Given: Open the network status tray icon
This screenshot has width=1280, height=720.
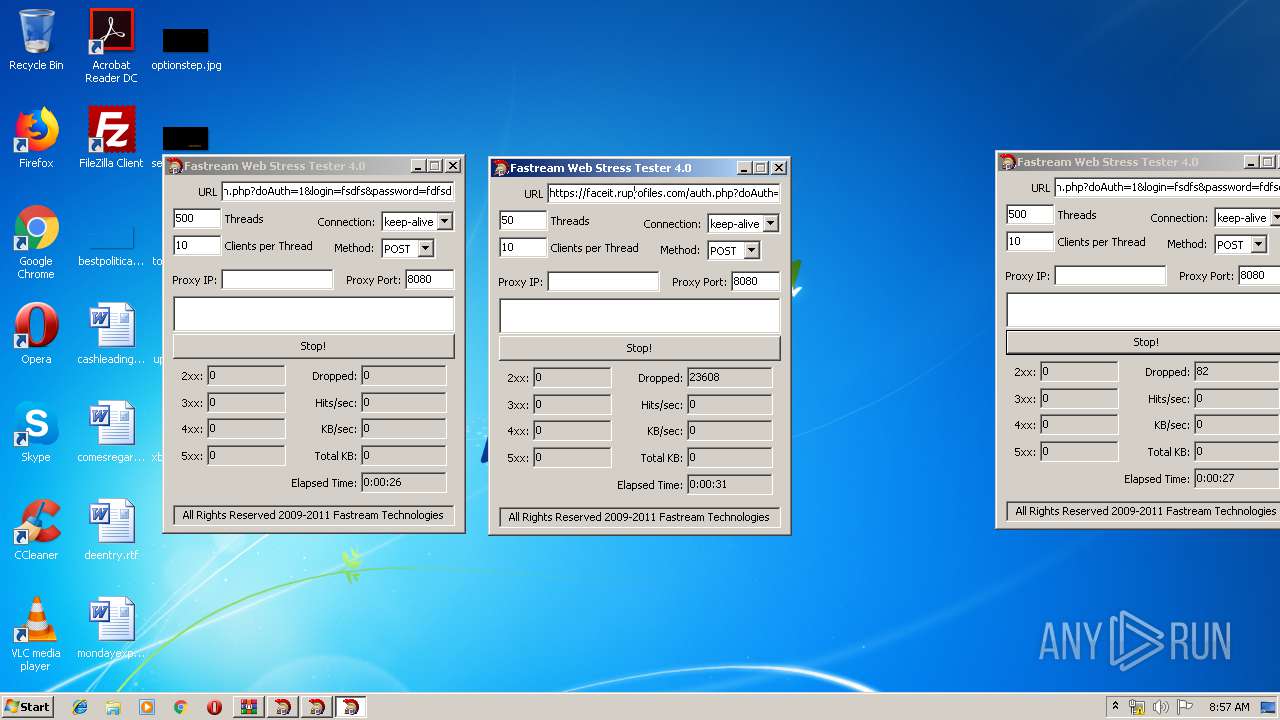Looking at the screenshot, I should pyautogui.click(x=1137, y=707).
